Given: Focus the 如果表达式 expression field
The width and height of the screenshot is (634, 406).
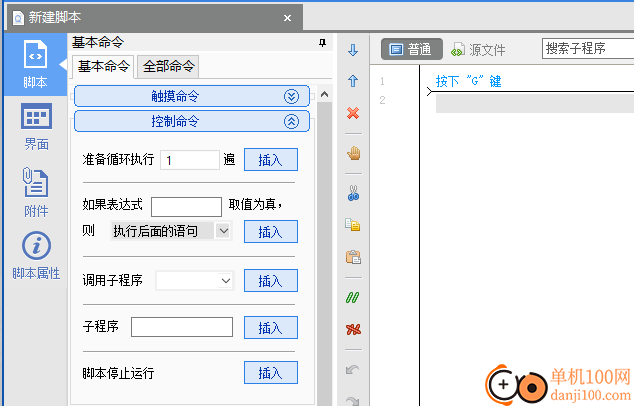Looking at the screenshot, I should tap(186, 207).
